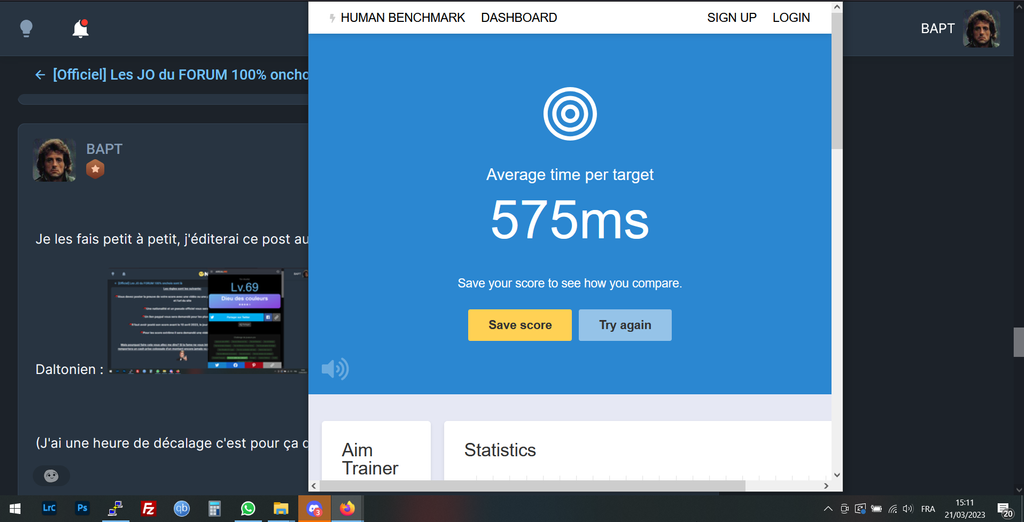
Task: Go back using the forum thread title arrow
Action: pos(40,75)
